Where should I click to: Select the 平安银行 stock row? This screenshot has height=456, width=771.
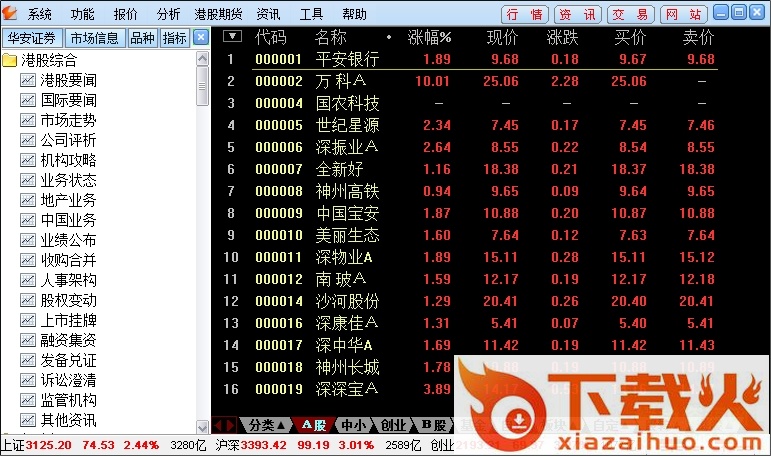[347, 59]
